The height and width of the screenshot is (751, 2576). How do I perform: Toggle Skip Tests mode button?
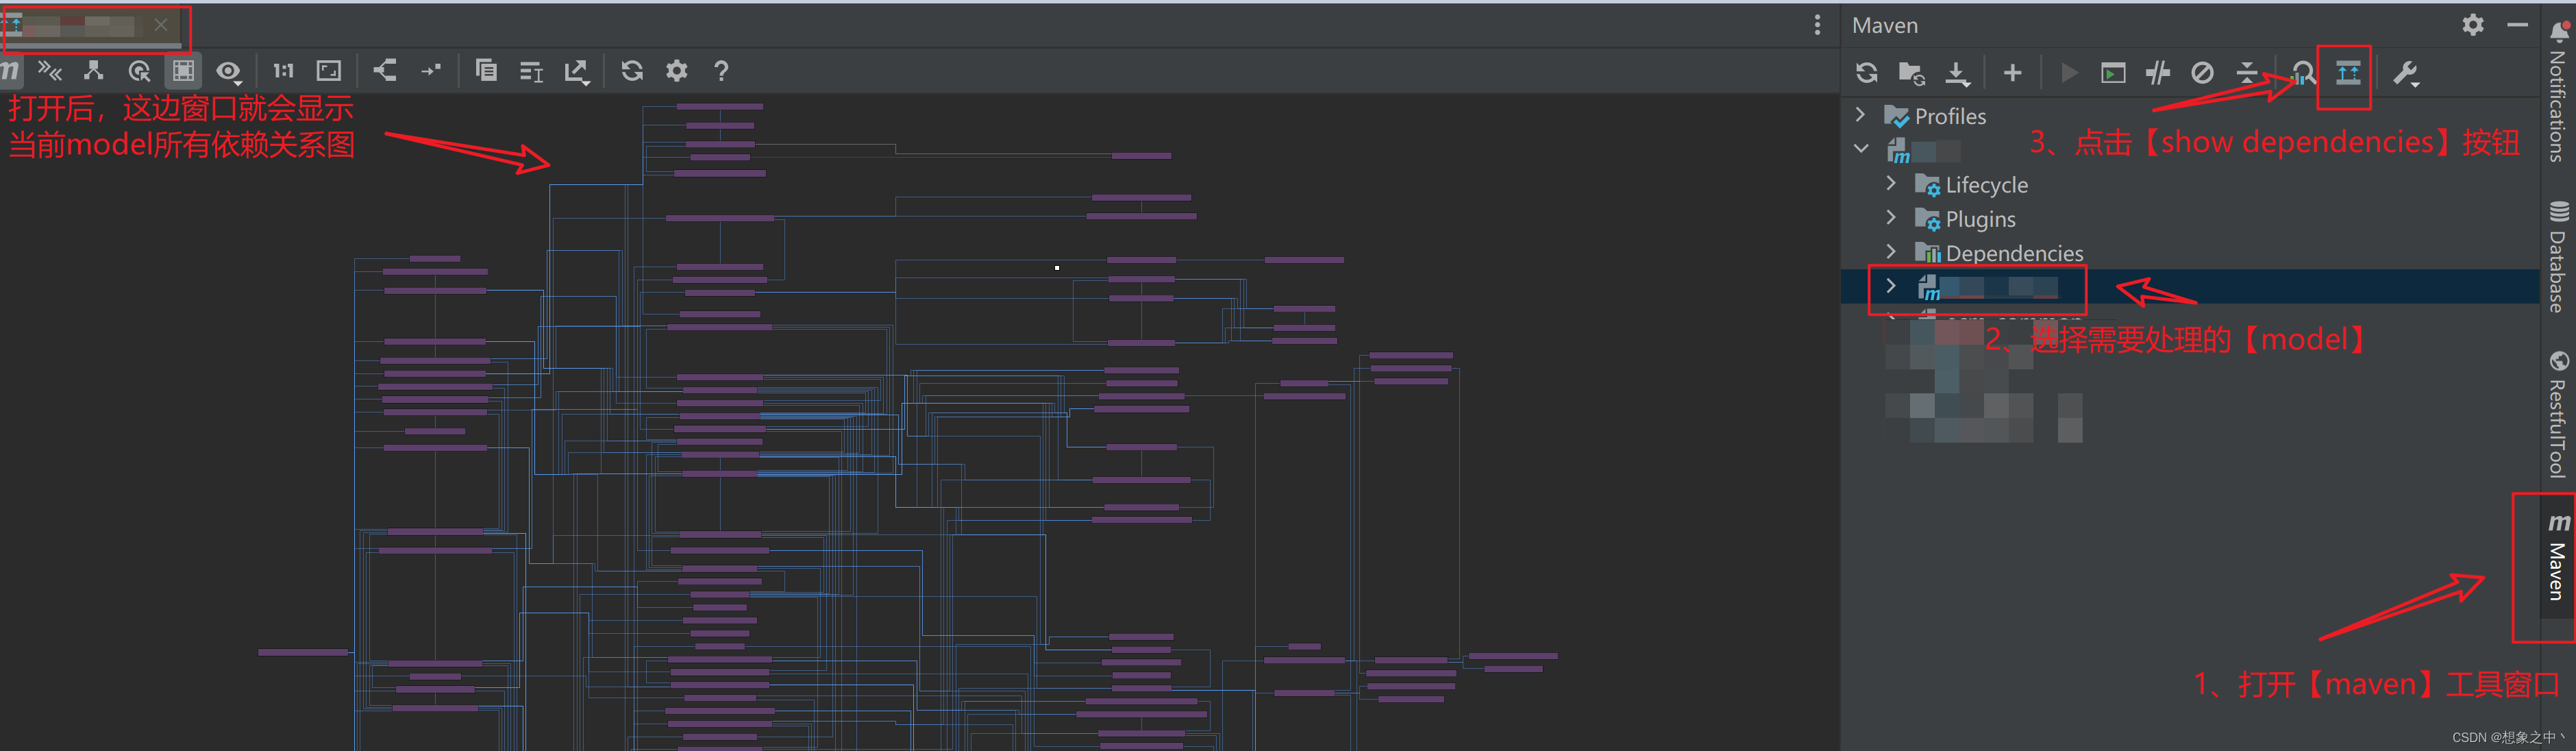pyautogui.click(x=2202, y=72)
